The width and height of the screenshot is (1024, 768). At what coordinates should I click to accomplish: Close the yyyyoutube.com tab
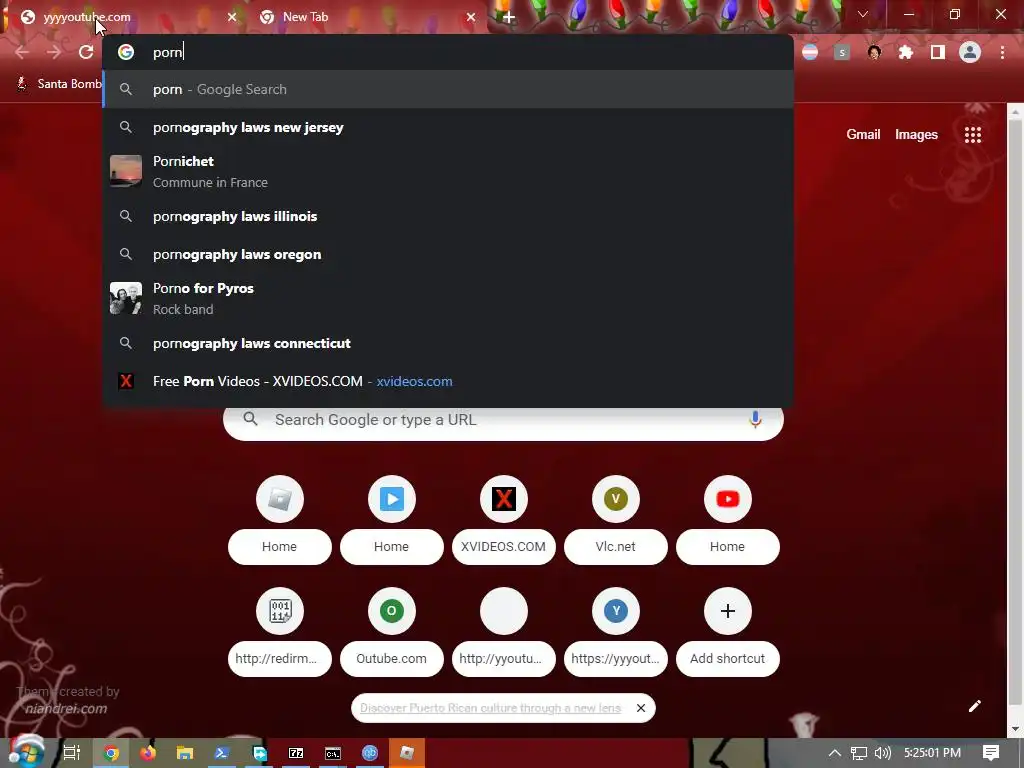click(232, 17)
